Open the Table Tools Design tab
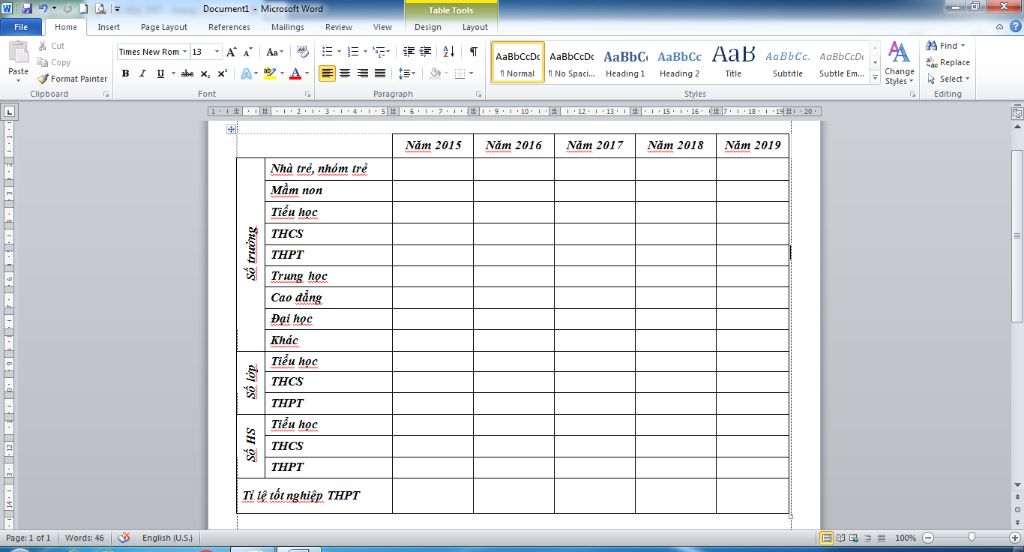 point(428,27)
